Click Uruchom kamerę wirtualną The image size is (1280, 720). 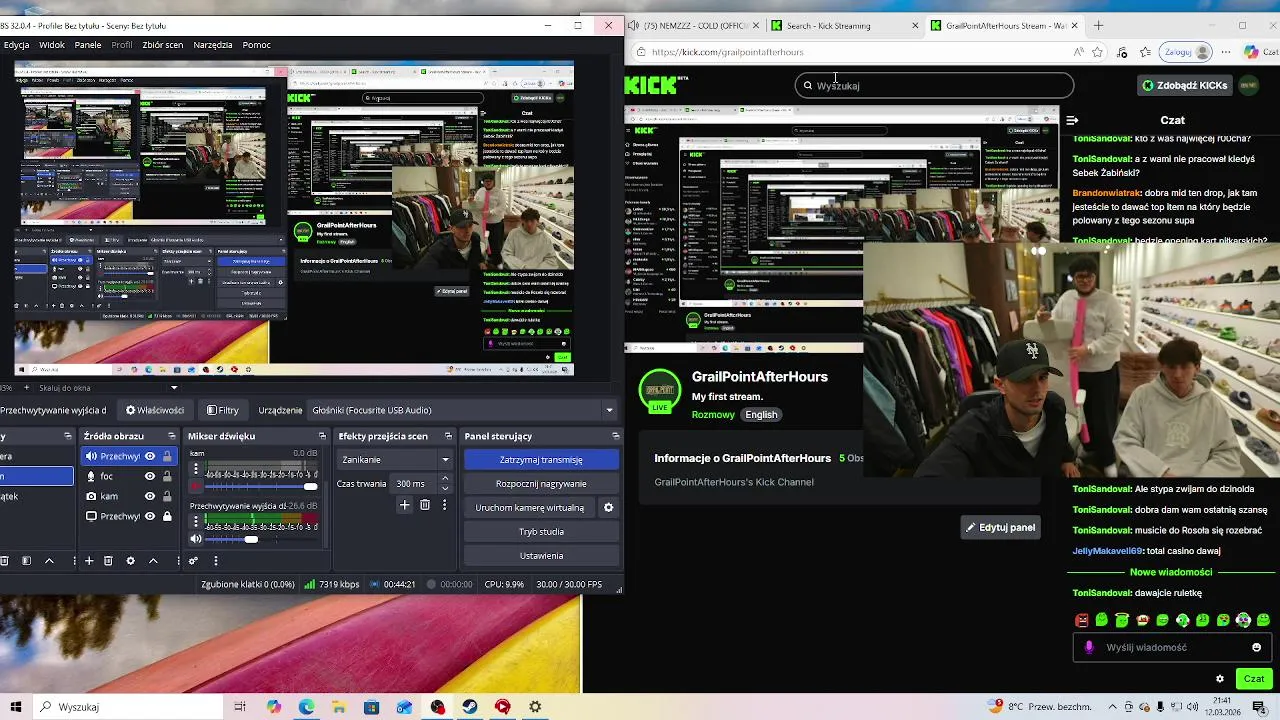pos(529,508)
